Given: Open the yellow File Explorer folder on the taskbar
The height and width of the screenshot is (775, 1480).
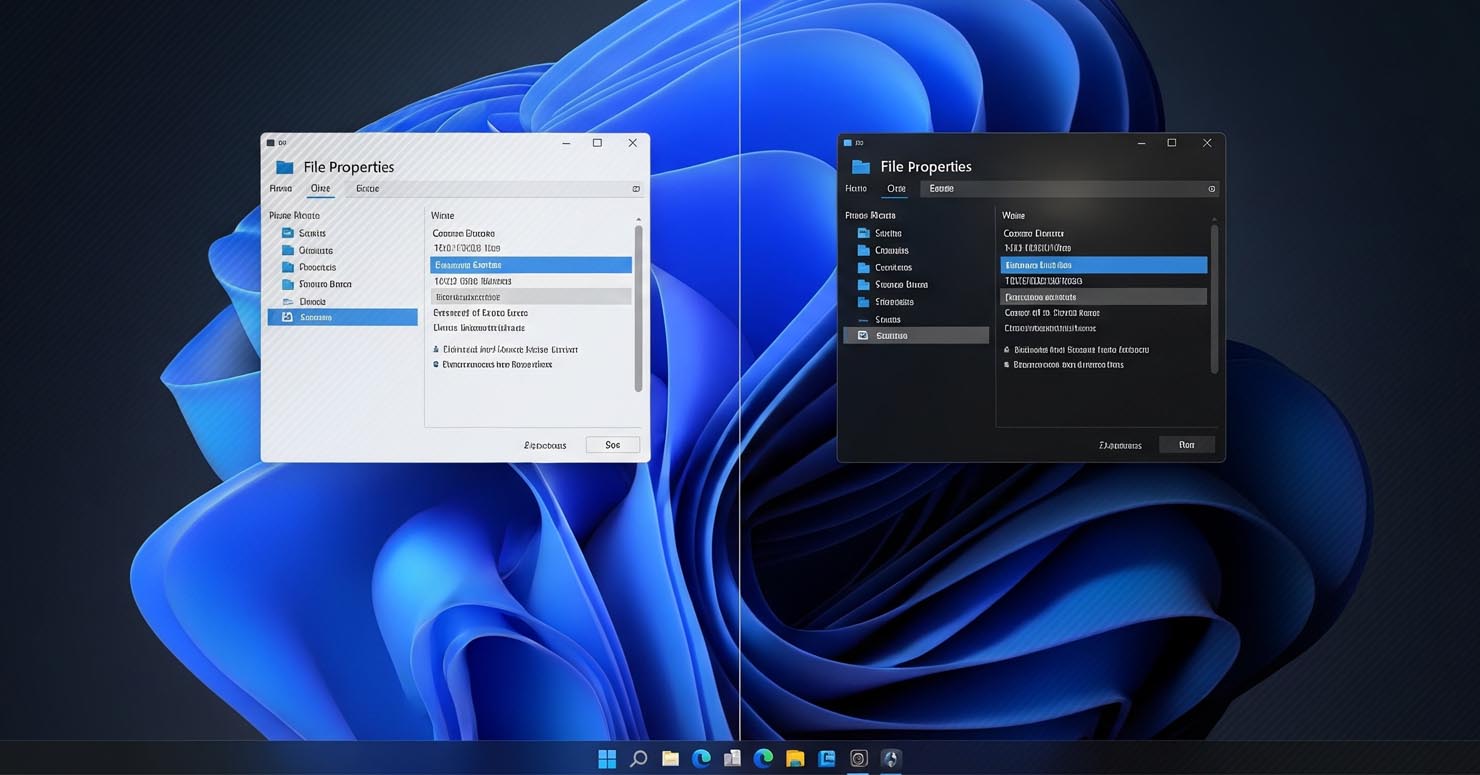Looking at the screenshot, I should click(x=795, y=758).
